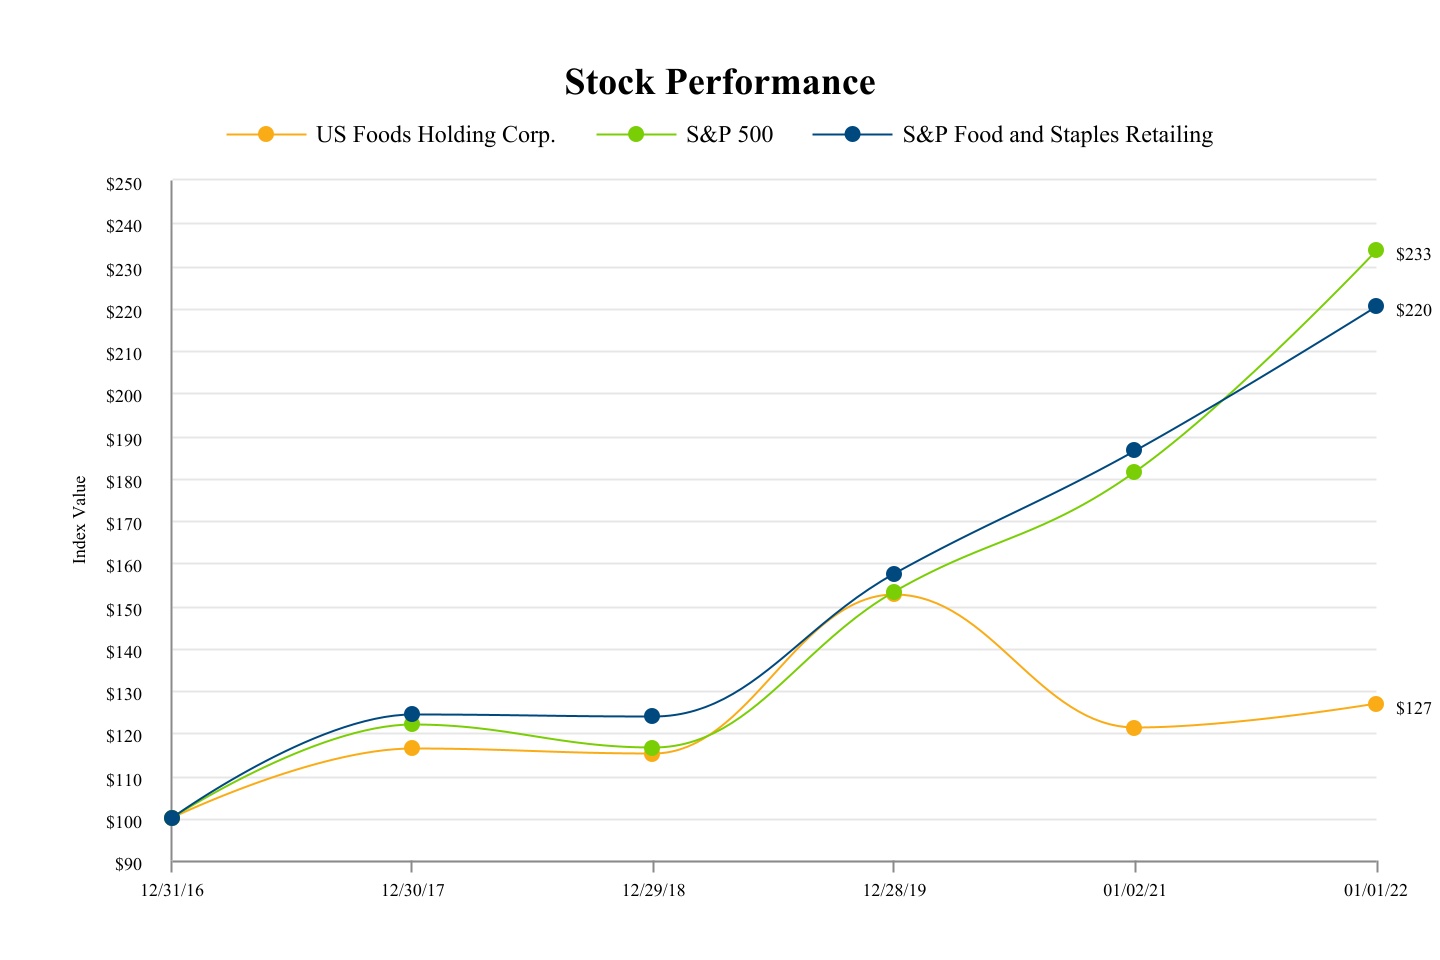
Task: Click navy data point at 12/30/17
Action: [x=412, y=714]
